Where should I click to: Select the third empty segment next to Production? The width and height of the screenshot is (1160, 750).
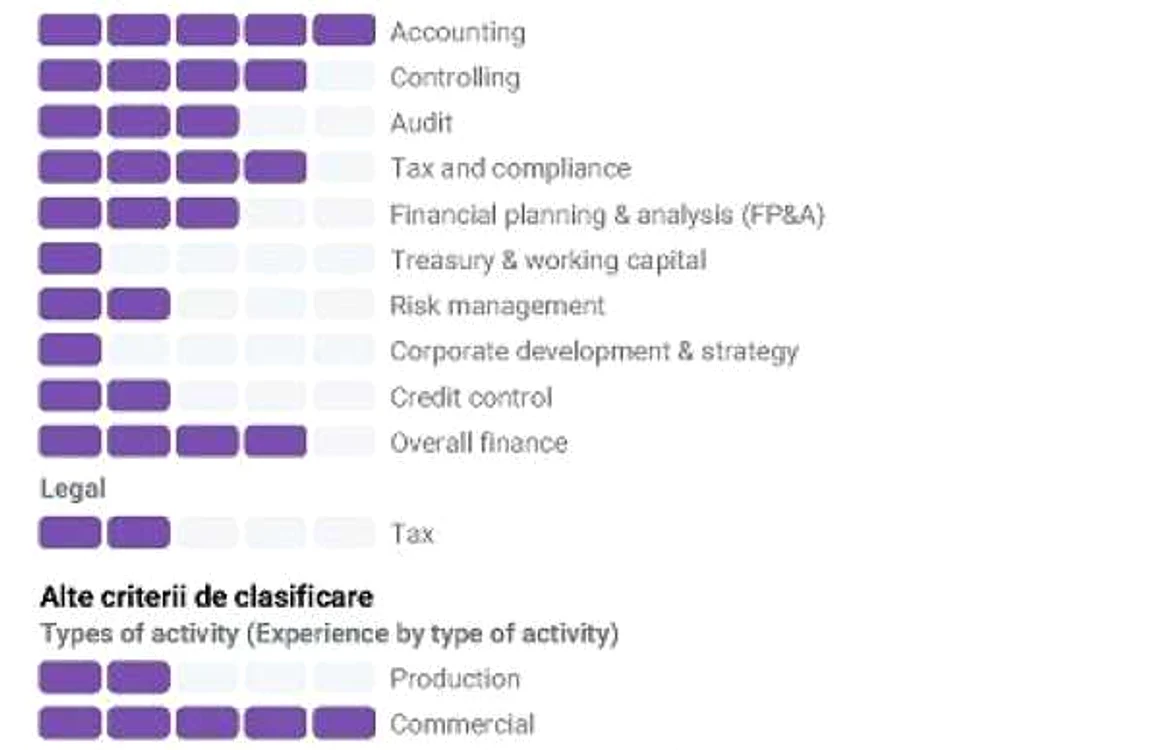coord(207,678)
